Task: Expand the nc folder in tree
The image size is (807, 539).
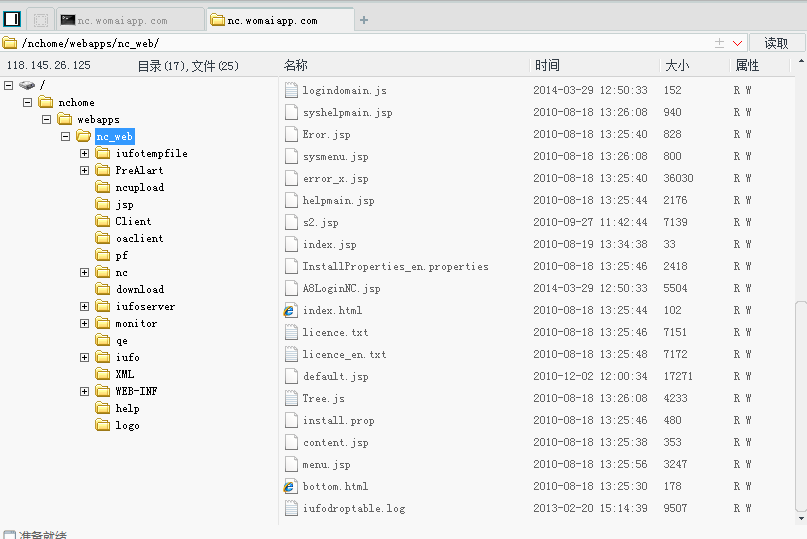Action: pos(84,272)
